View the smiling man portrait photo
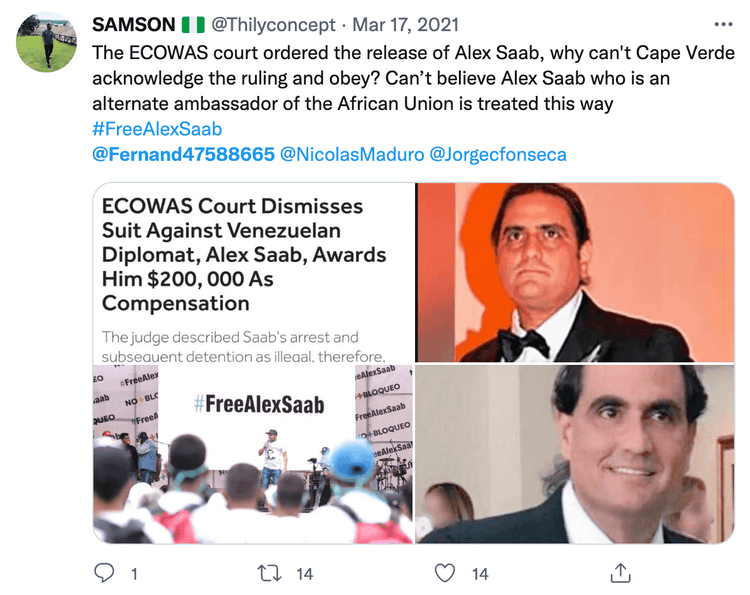 [575, 454]
